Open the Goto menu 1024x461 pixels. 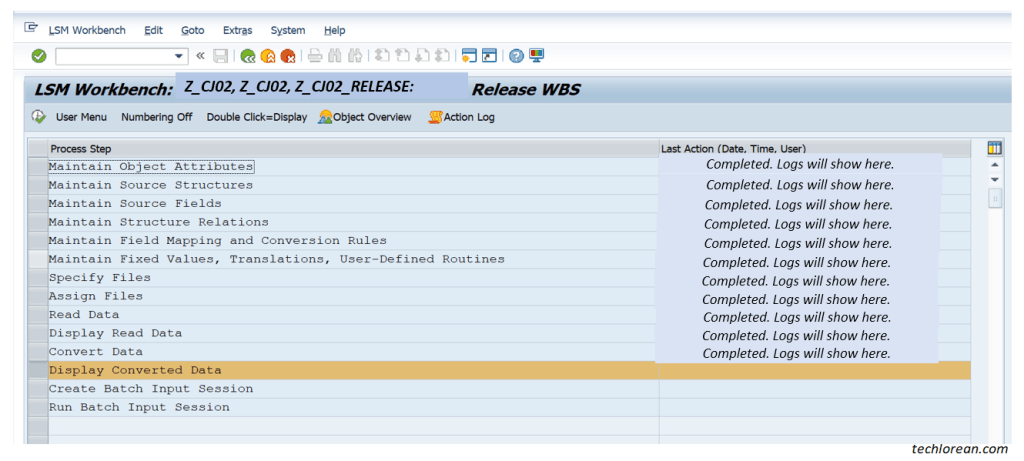point(193,31)
